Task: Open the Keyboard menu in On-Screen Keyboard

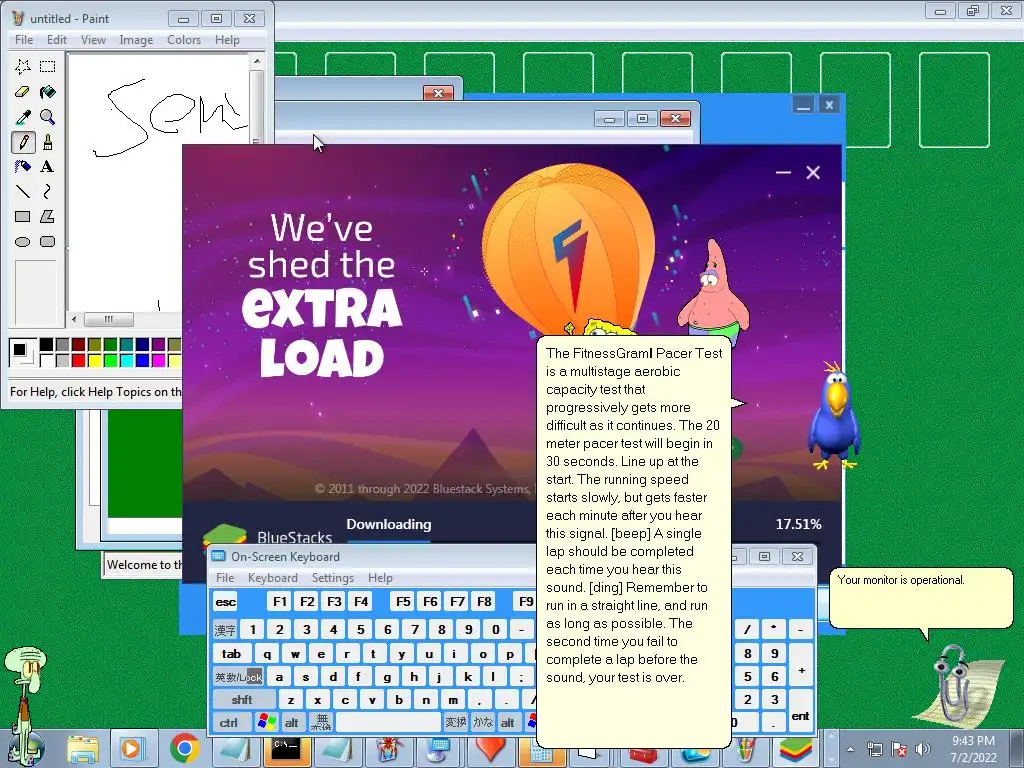Action: (x=272, y=578)
